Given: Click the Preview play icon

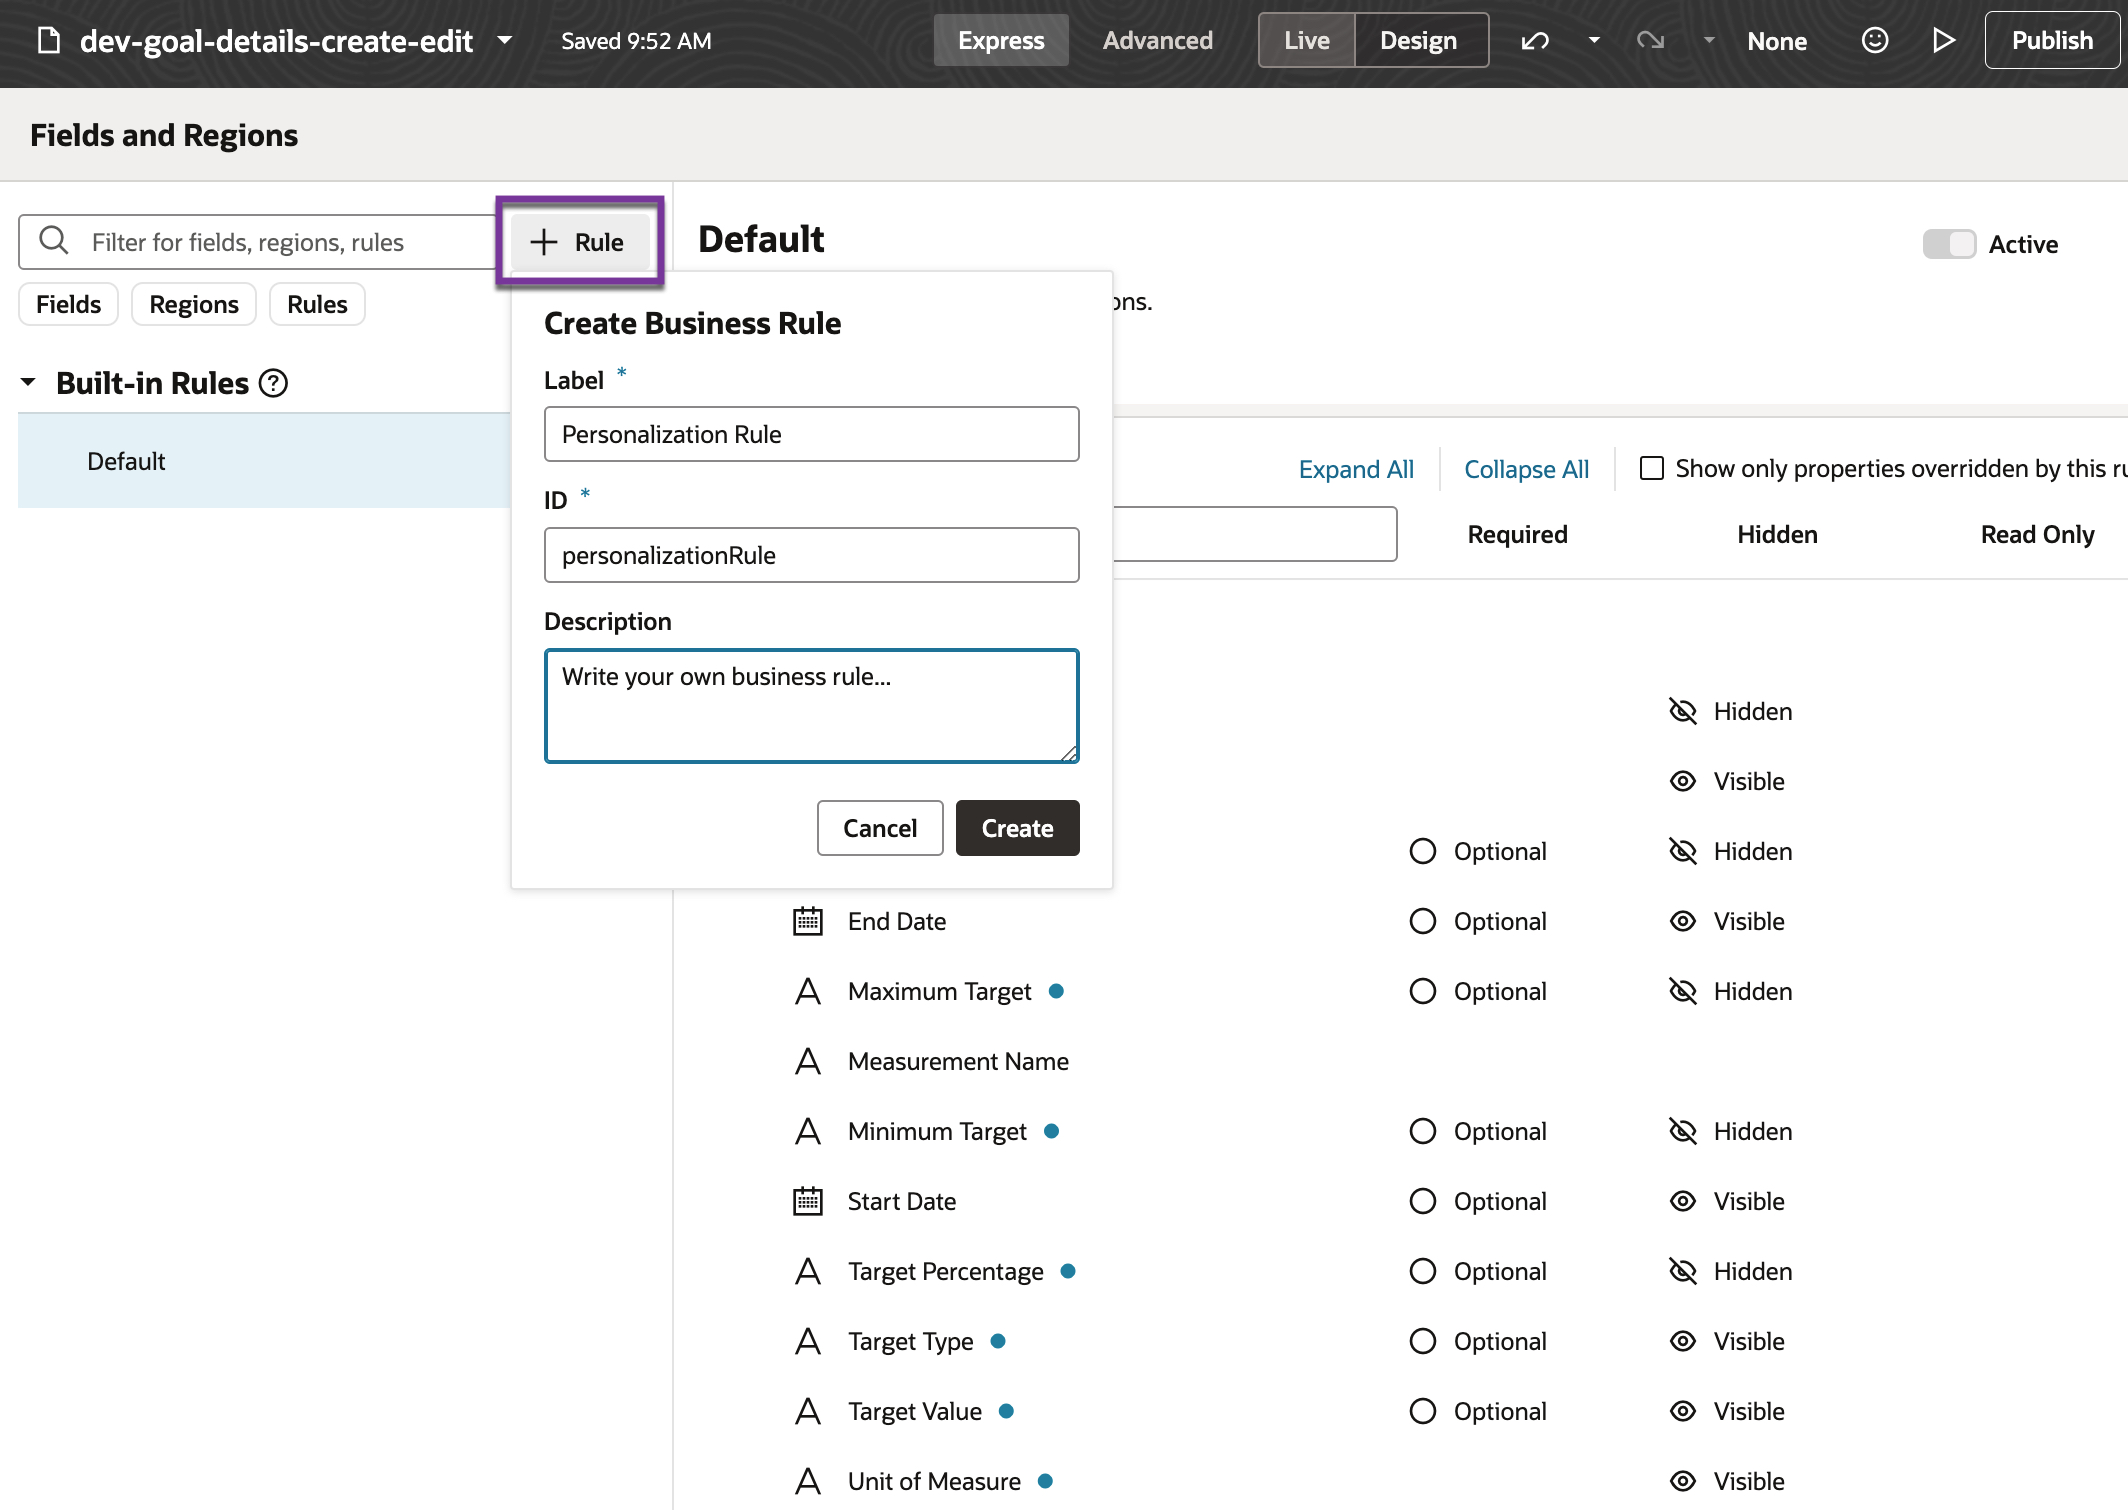Looking at the screenshot, I should pos(1943,41).
